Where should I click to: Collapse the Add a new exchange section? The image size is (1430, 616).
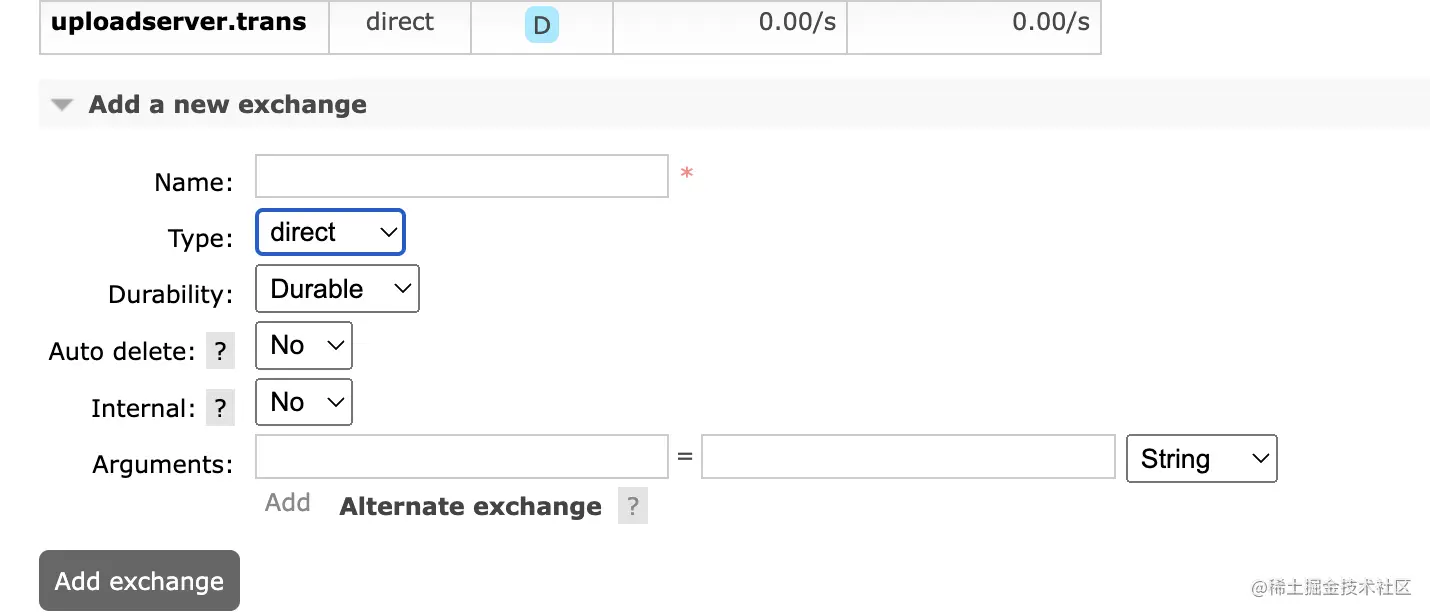[x=63, y=105]
